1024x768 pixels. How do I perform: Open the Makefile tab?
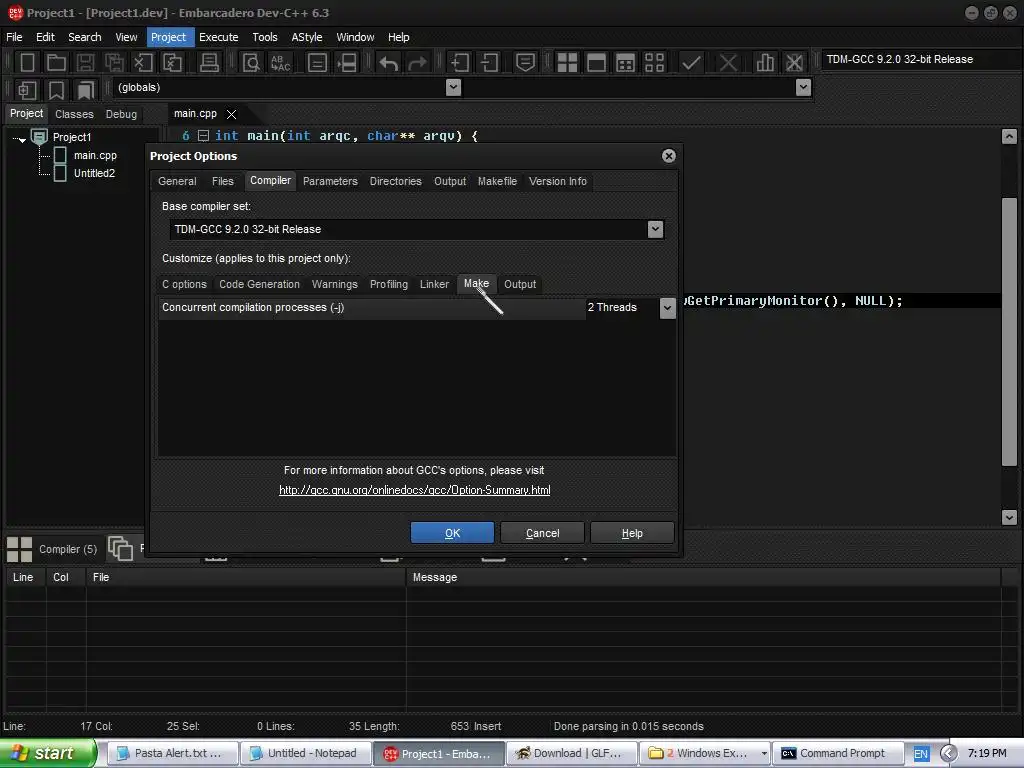coord(497,182)
